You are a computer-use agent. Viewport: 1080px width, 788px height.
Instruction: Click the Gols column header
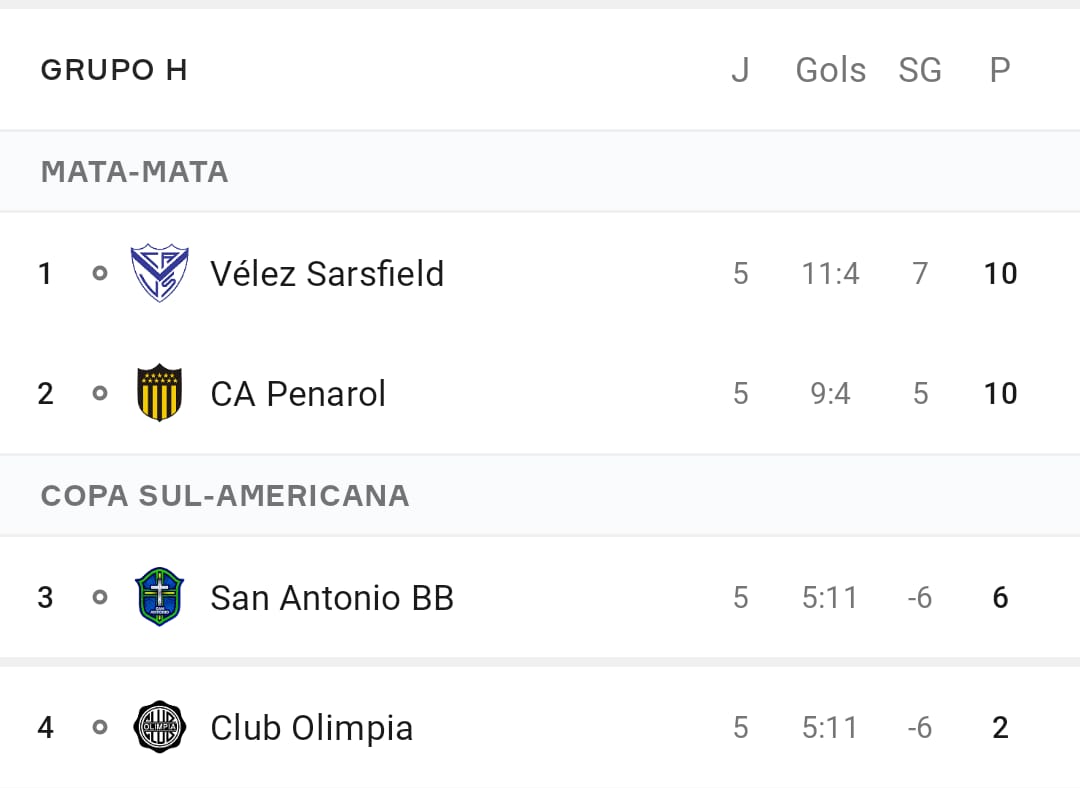831,70
